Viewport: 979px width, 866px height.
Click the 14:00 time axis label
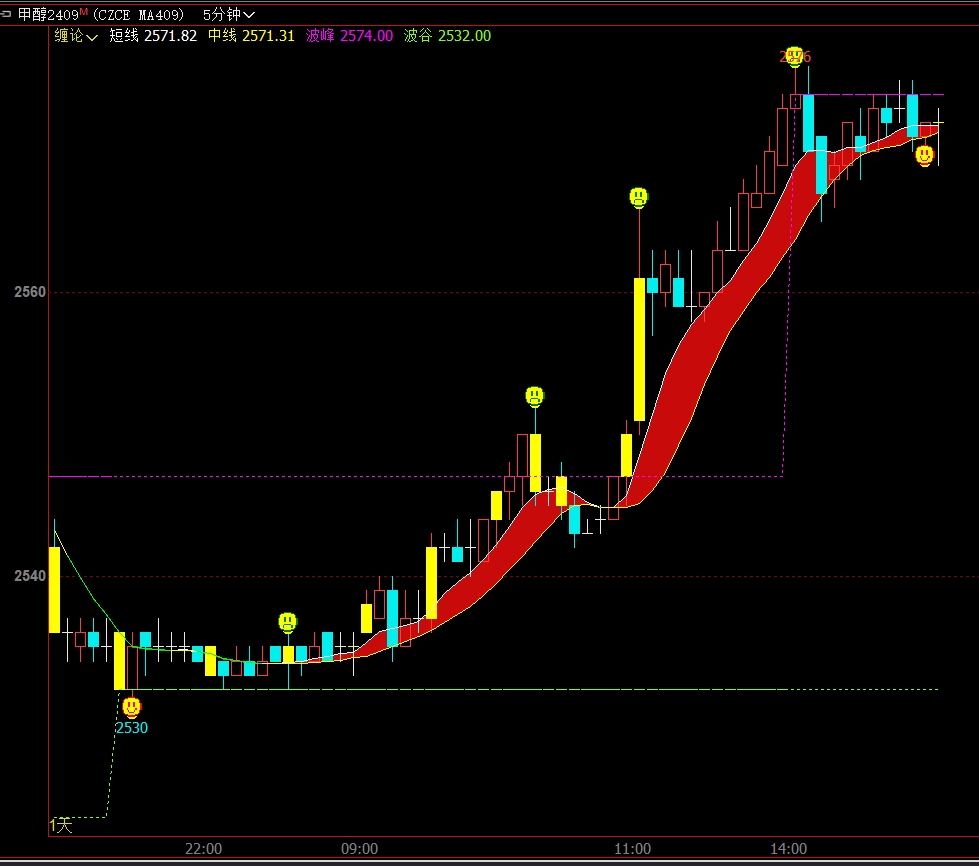[x=788, y=849]
